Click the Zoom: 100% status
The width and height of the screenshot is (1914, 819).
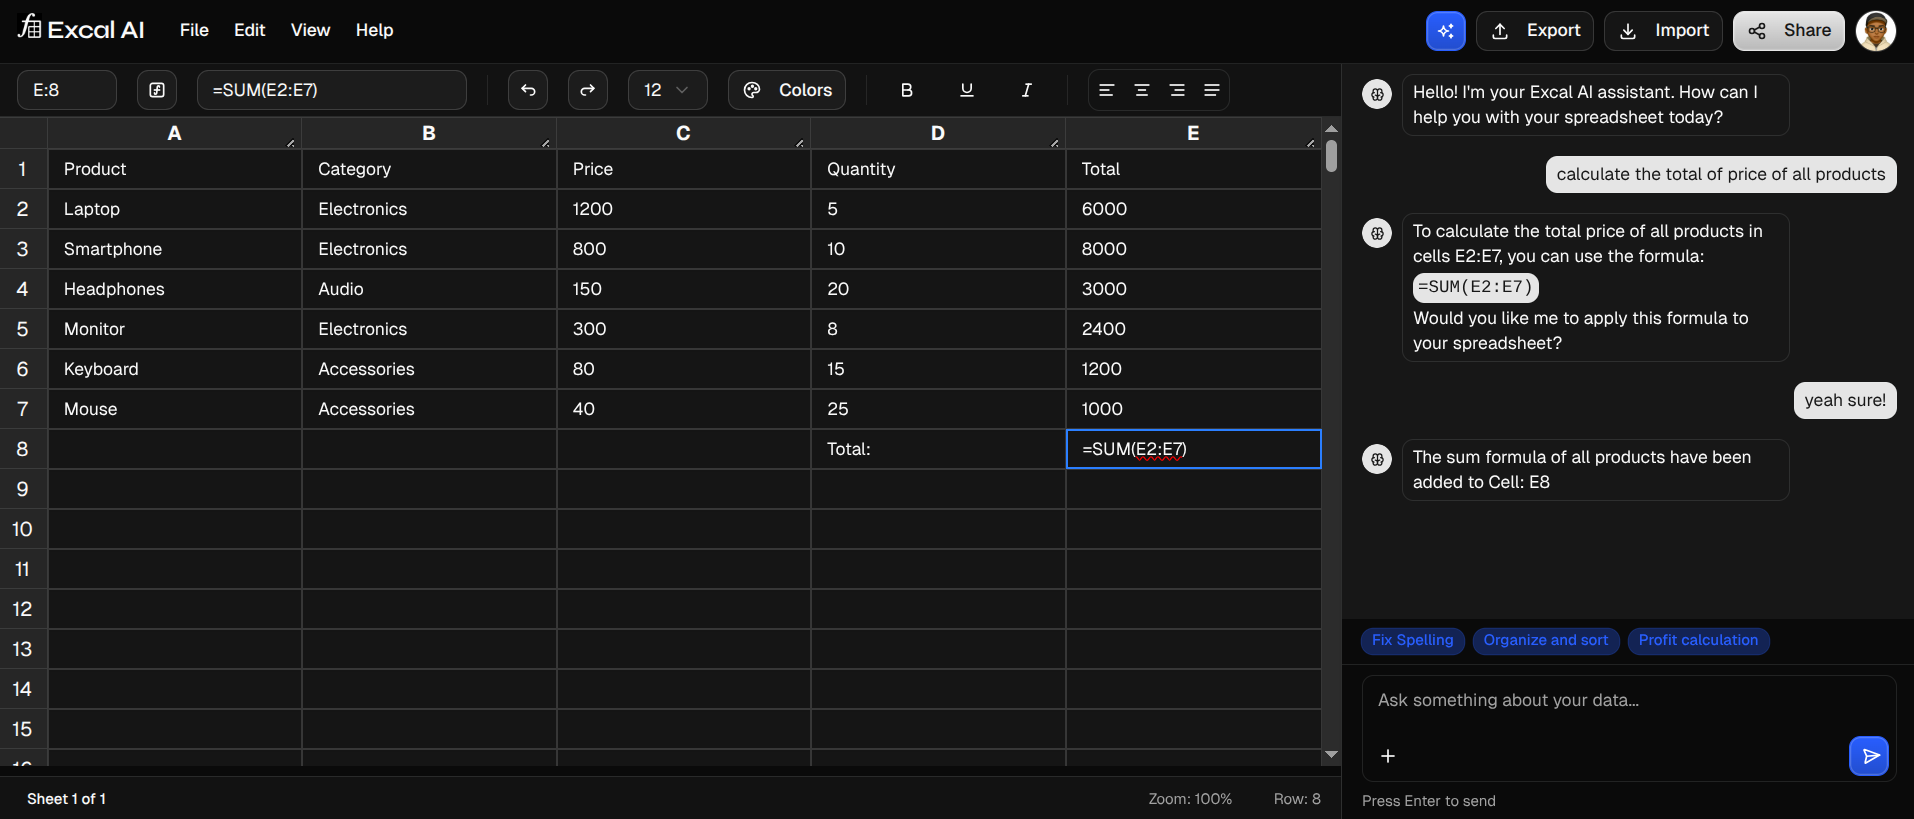tap(1190, 799)
